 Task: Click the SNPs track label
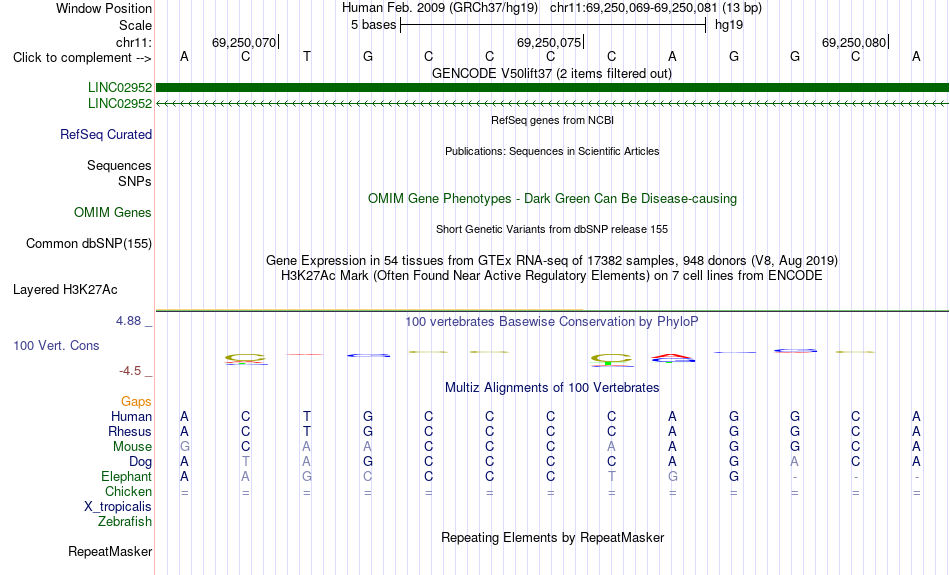(x=135, y=181)
